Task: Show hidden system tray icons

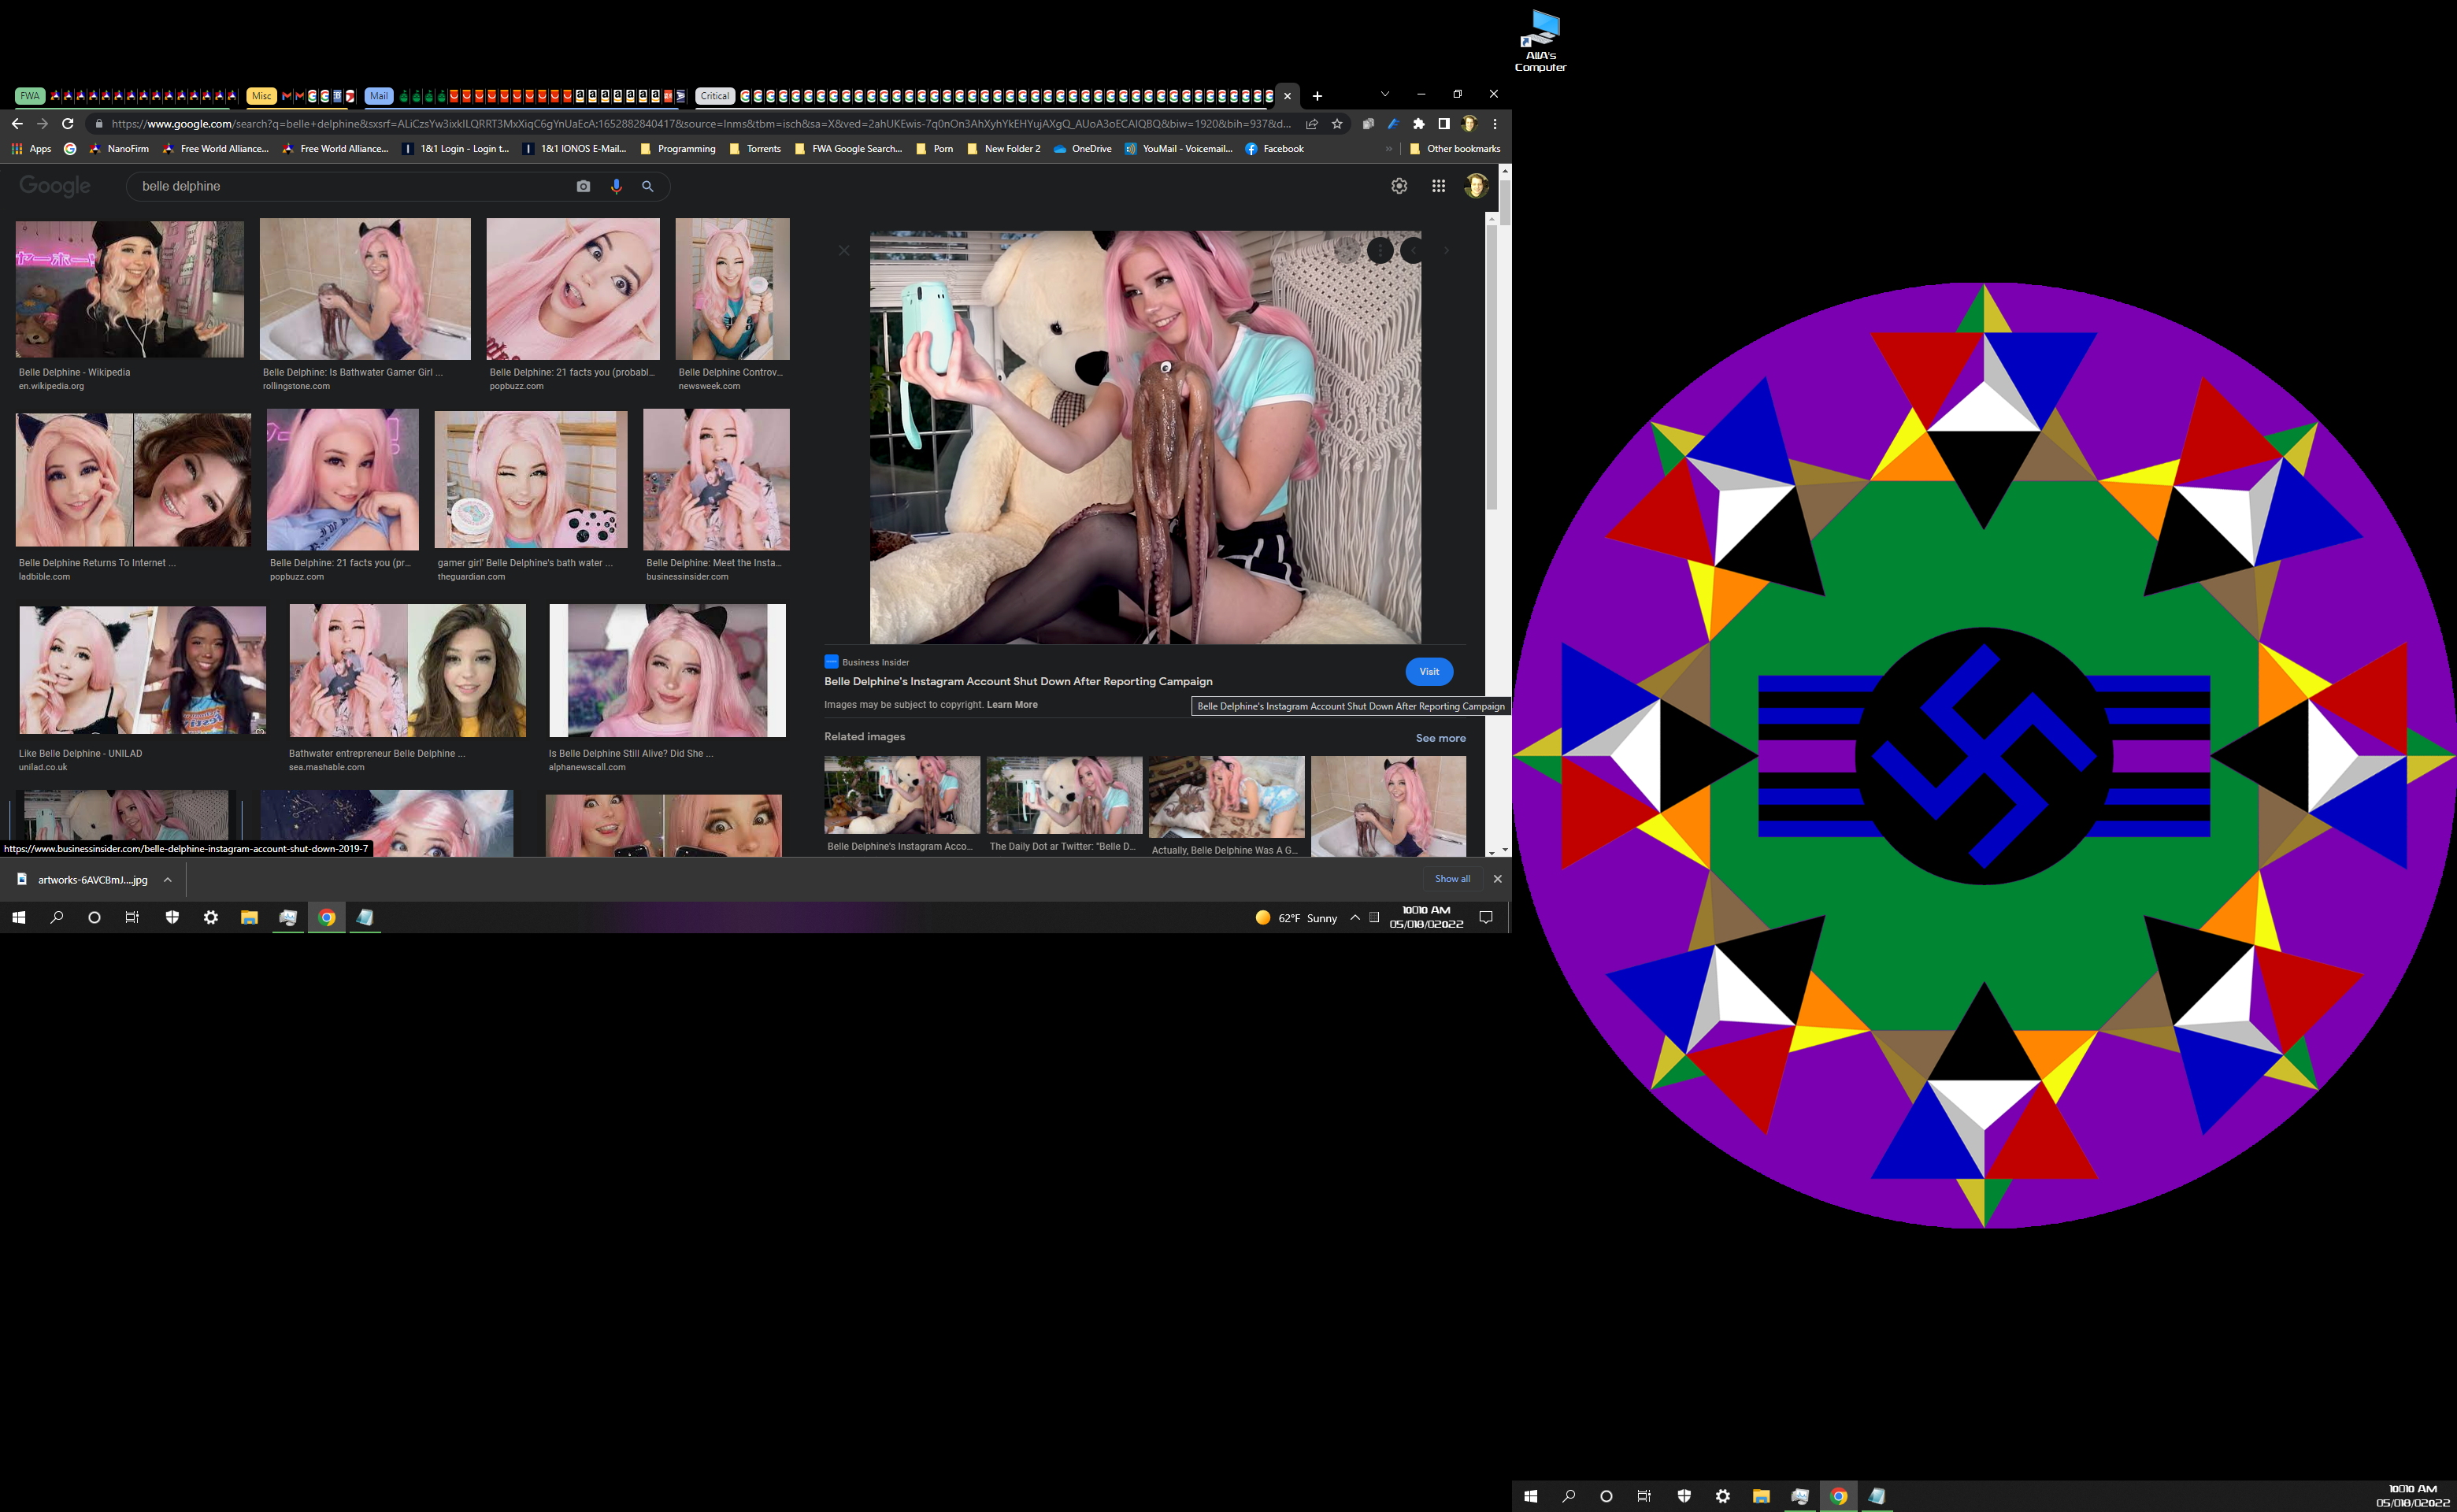Action: click(x=1354, y=918)
